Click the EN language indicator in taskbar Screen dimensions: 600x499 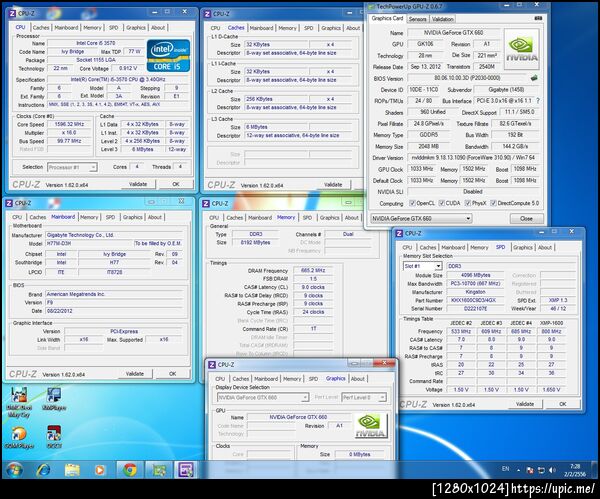[505, 469]
